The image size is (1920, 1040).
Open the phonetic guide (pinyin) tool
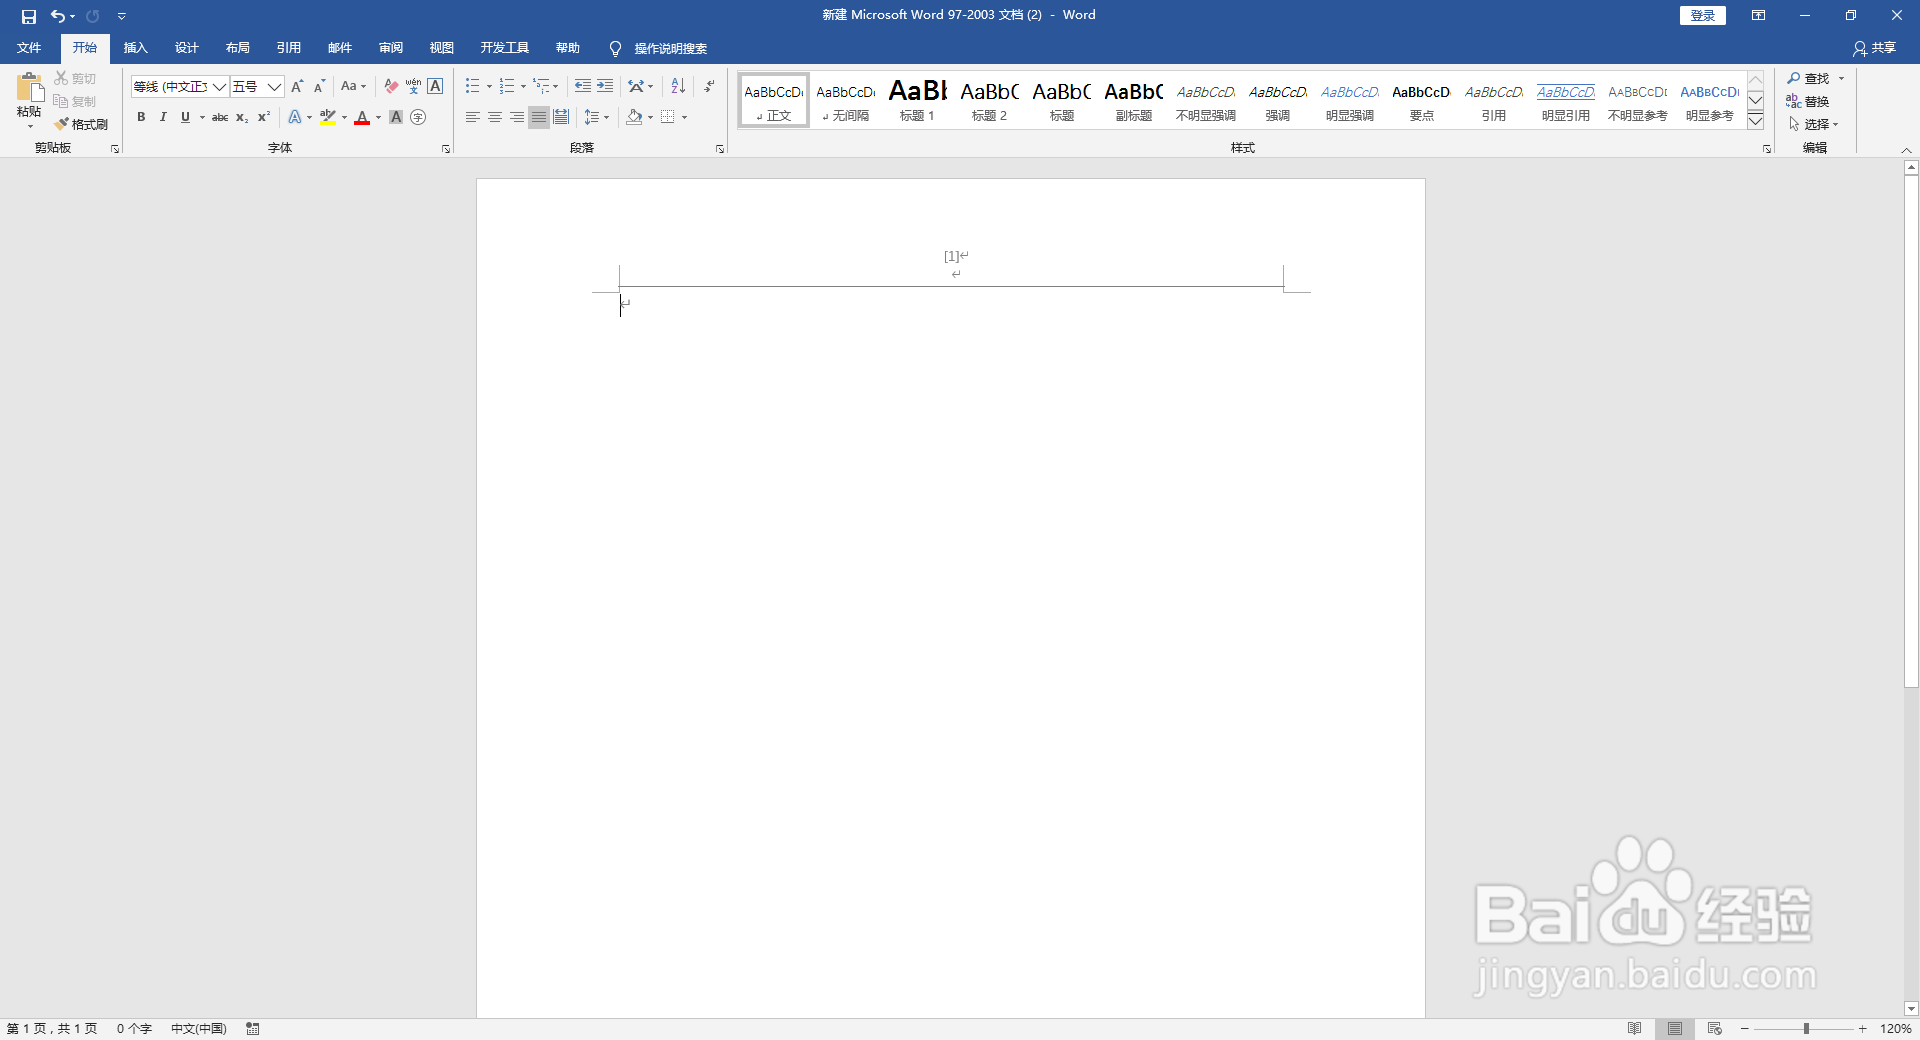(x=412, y=86)
